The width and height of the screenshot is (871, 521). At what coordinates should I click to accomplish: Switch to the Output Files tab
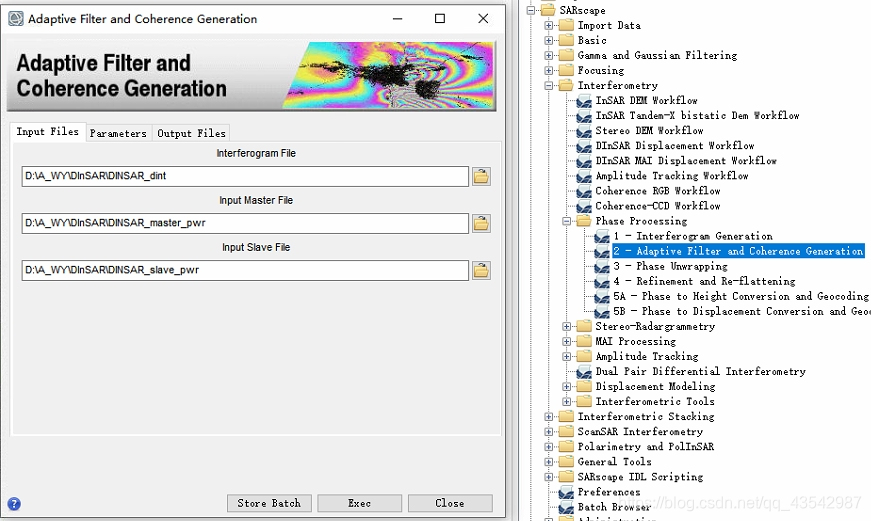(x=191, y=133)
